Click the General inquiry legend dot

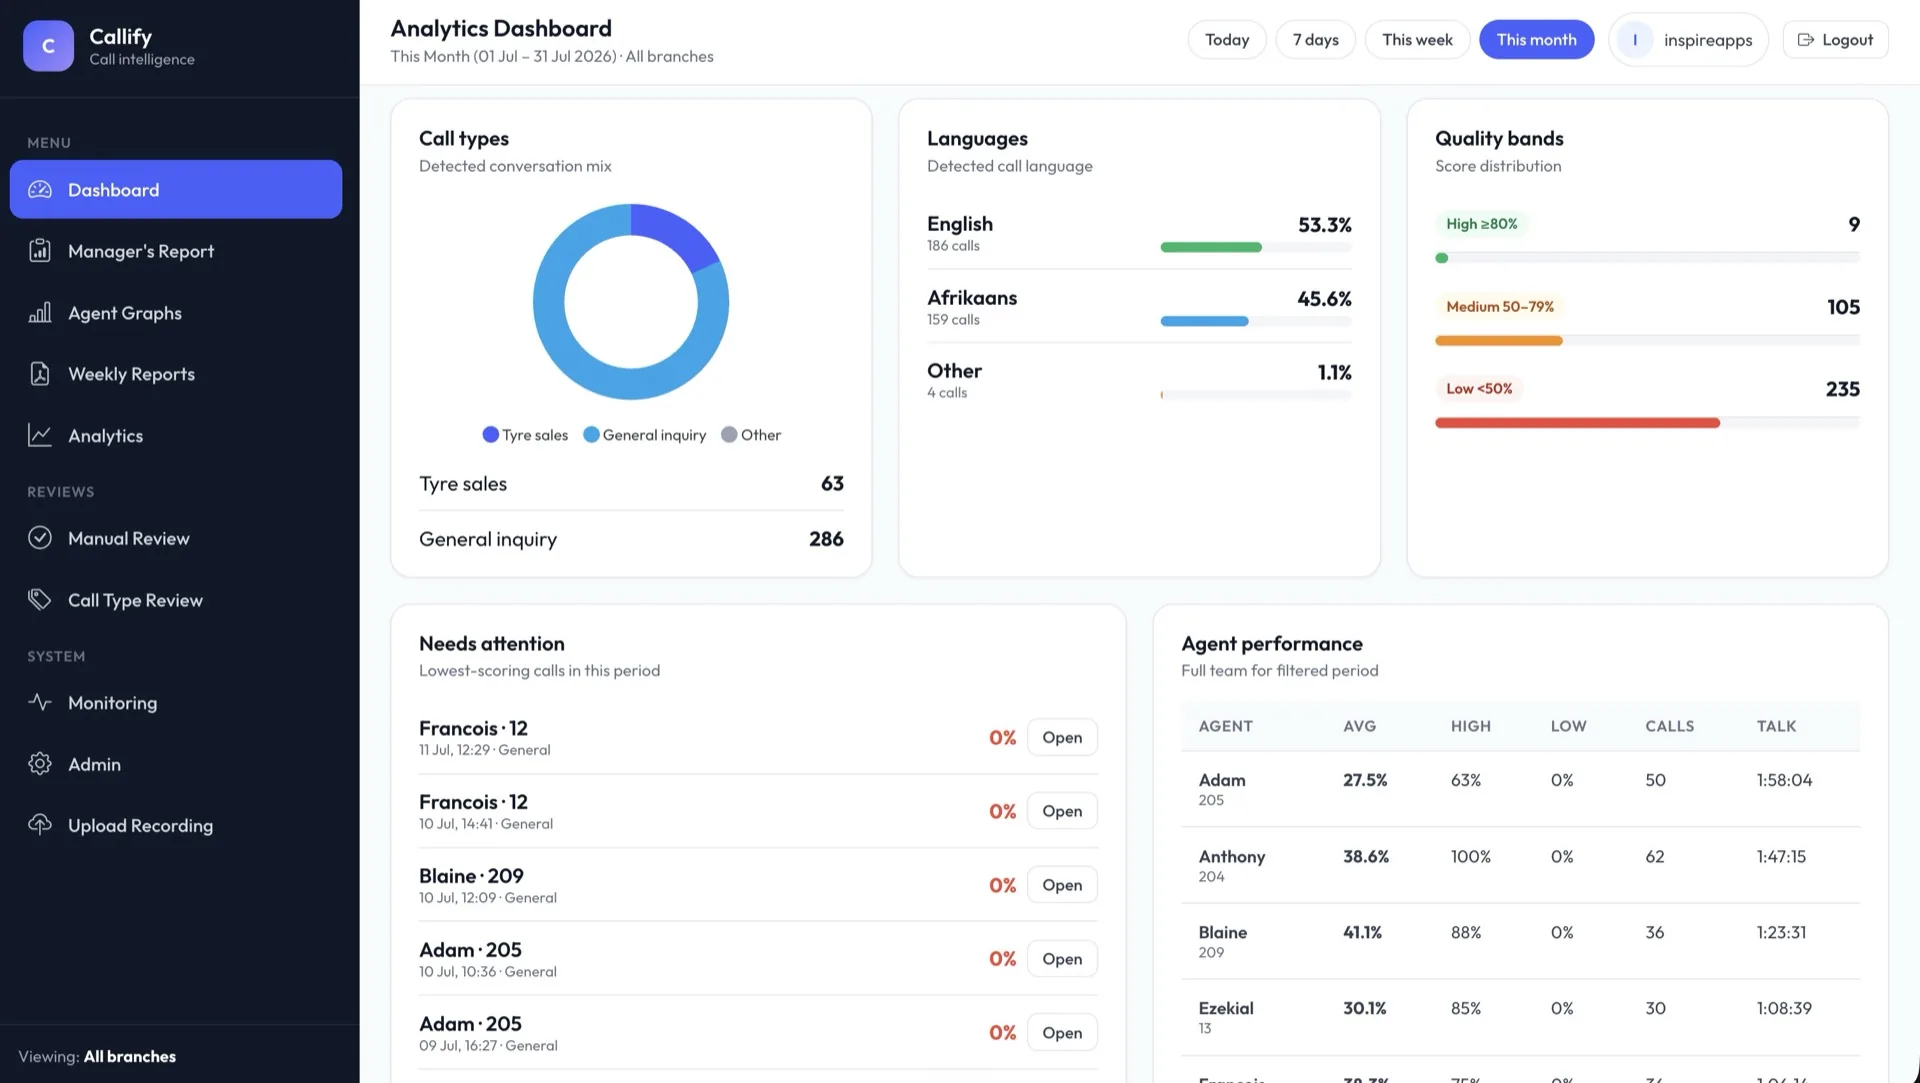[591, 434]
